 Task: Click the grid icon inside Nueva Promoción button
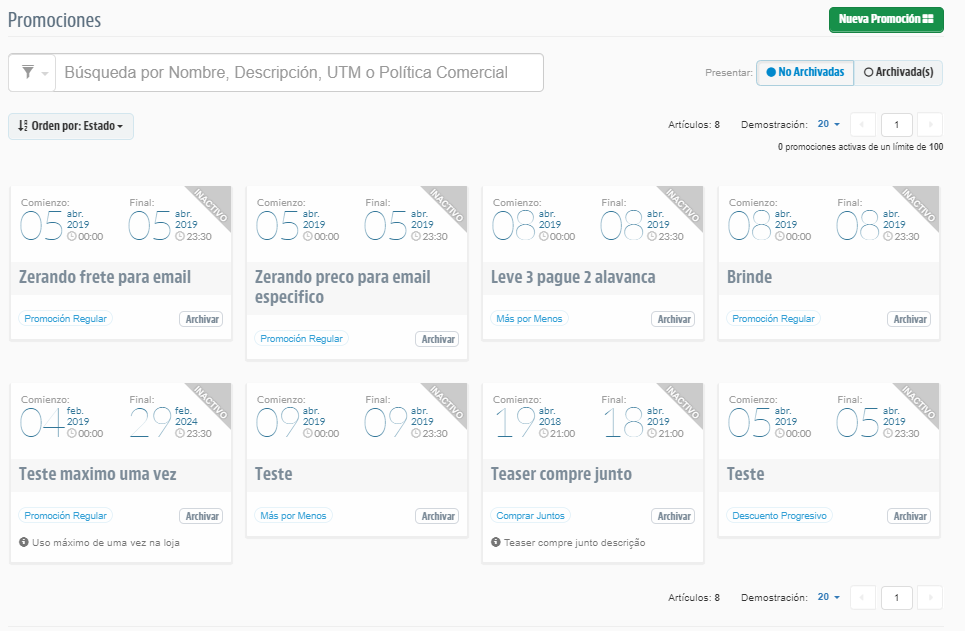coord(927,19)
